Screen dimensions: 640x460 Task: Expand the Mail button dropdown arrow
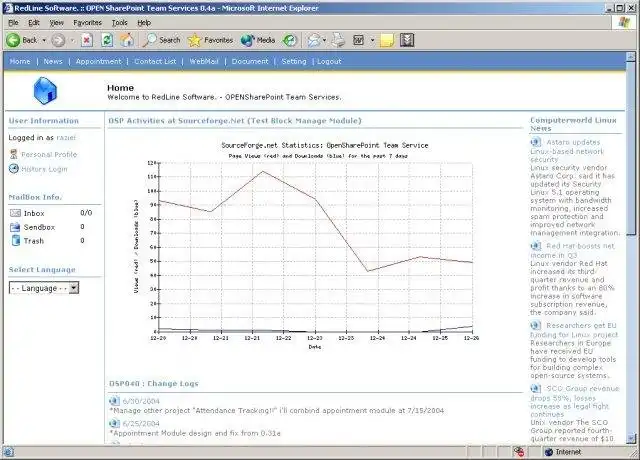[324, 40]
